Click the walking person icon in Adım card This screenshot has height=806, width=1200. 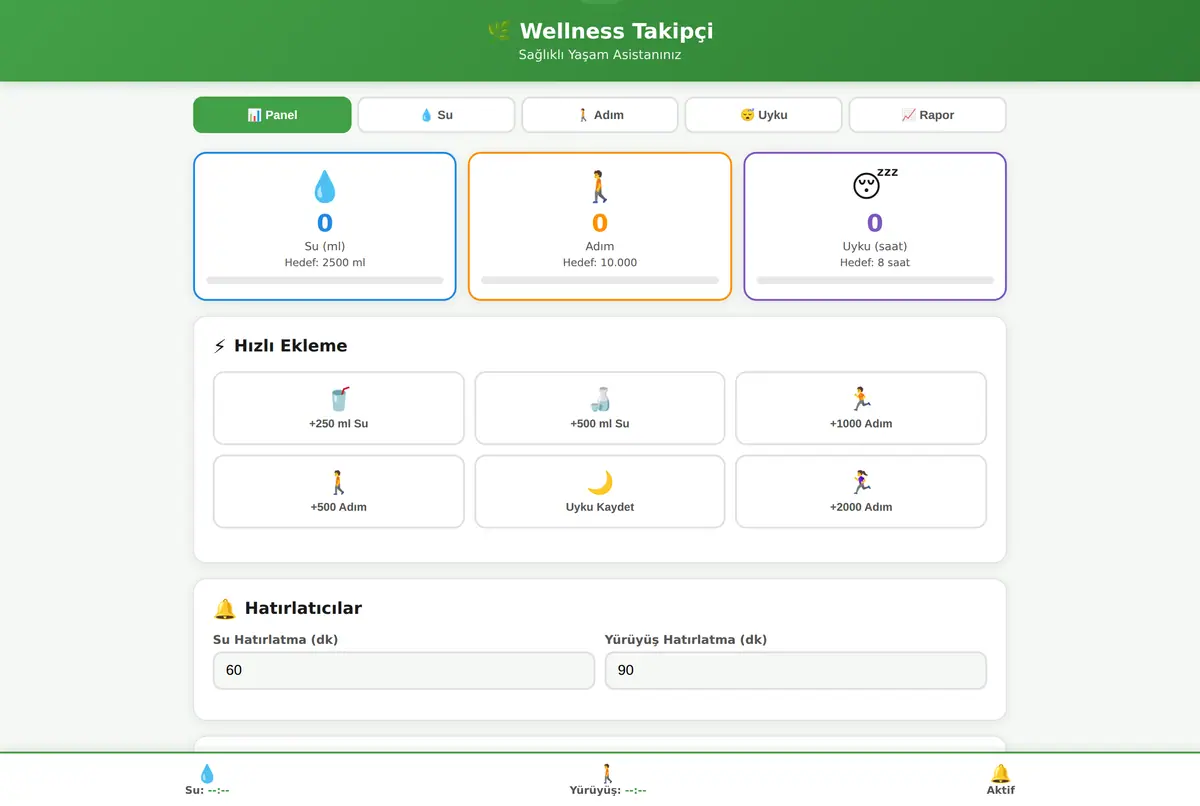pyautogui.click(x=600, y=186)
